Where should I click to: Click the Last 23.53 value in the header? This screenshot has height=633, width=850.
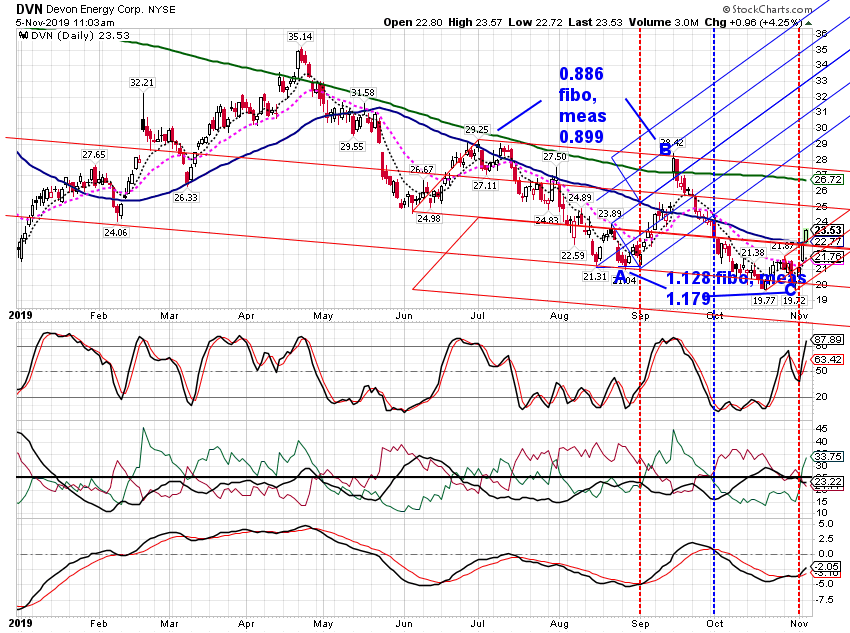click(595, 22)
